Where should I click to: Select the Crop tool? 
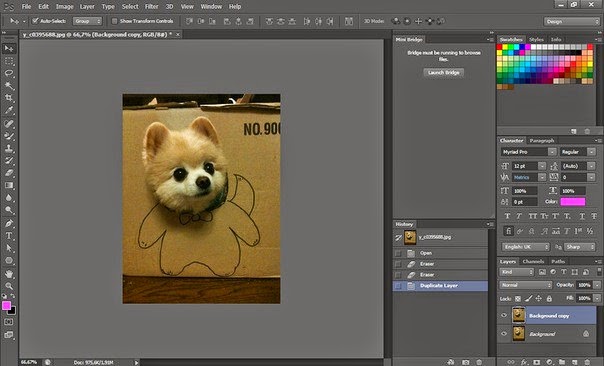pyautogui.click(x=9, y=98)
